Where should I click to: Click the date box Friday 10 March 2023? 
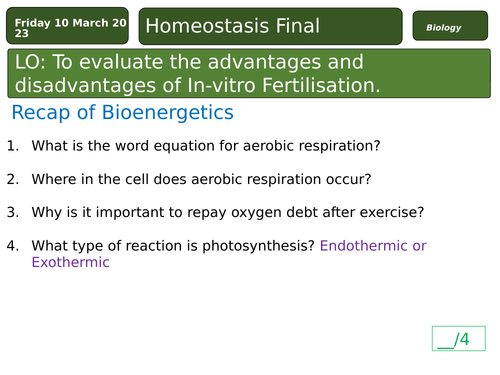click(67, 26)
